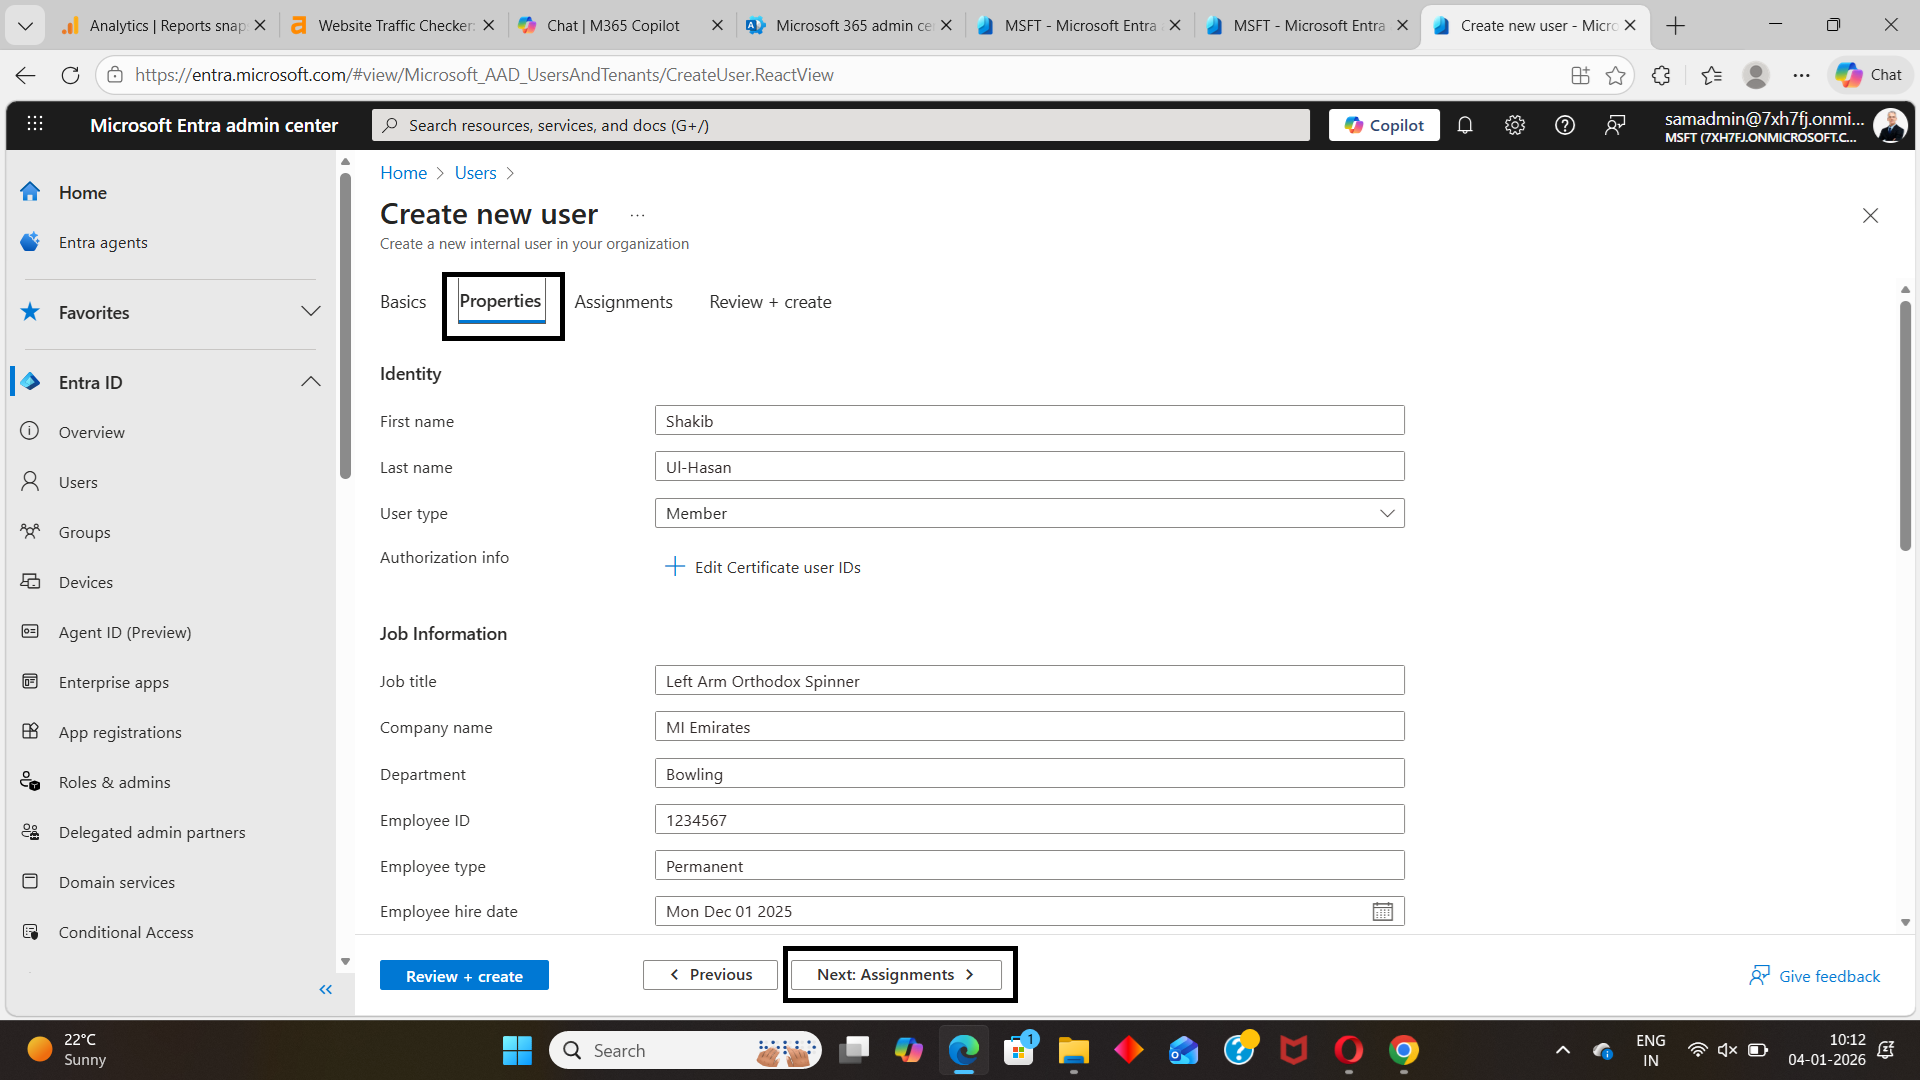
Task: Click the help question mark icon
Action: (1565, 125)
